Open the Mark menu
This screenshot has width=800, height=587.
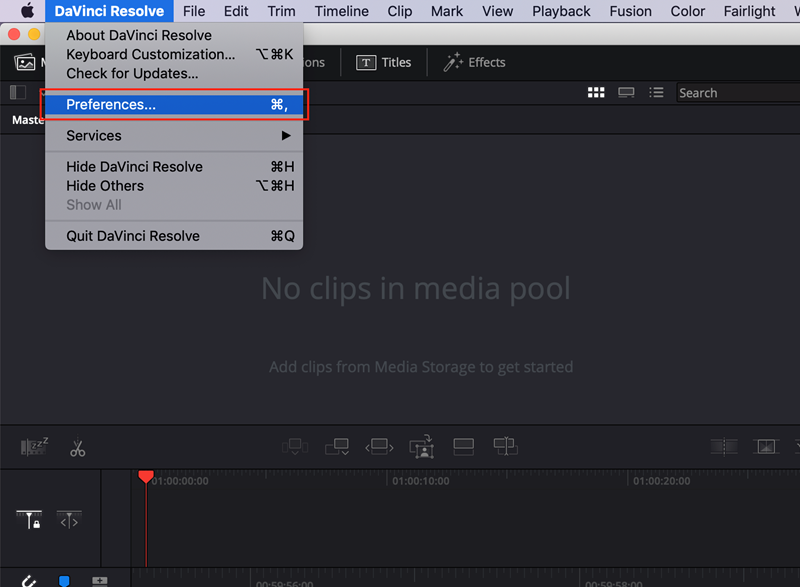coord(446,11)
